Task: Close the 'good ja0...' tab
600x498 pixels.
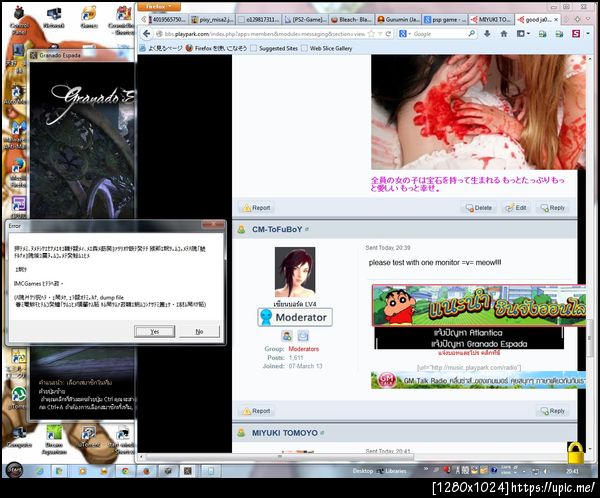Action: (556, 20)
